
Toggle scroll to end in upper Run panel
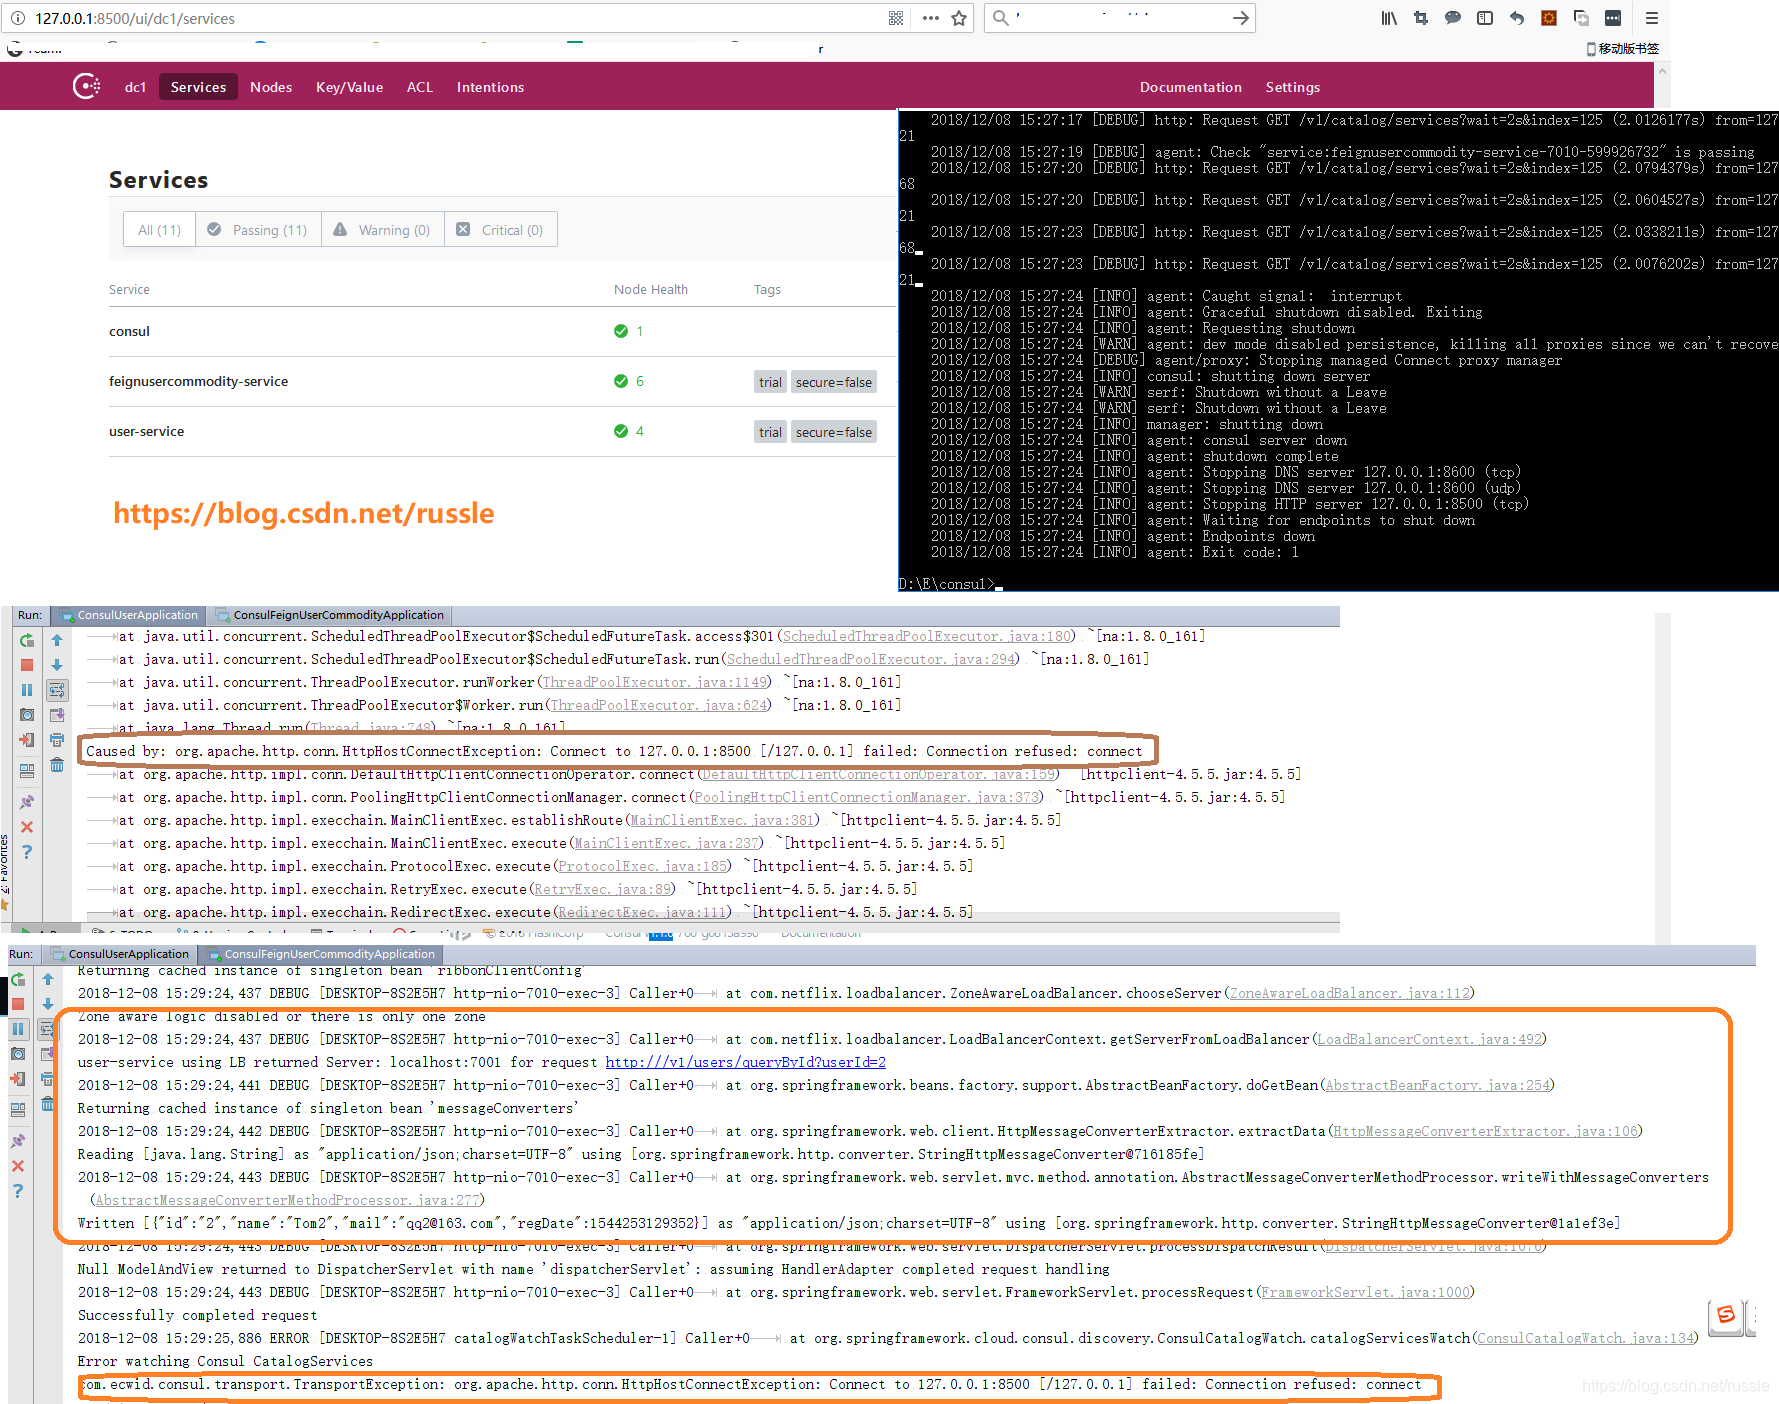57,715
